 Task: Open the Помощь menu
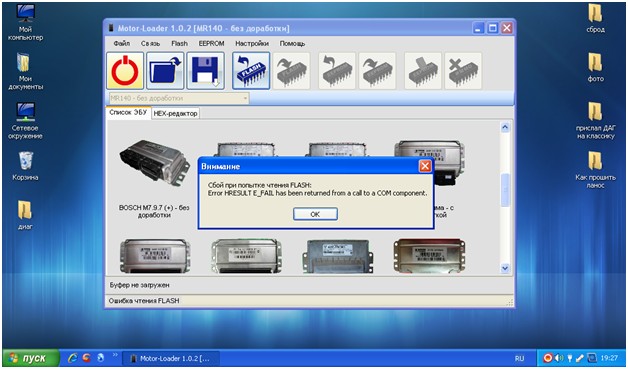[x=292, y=43]
